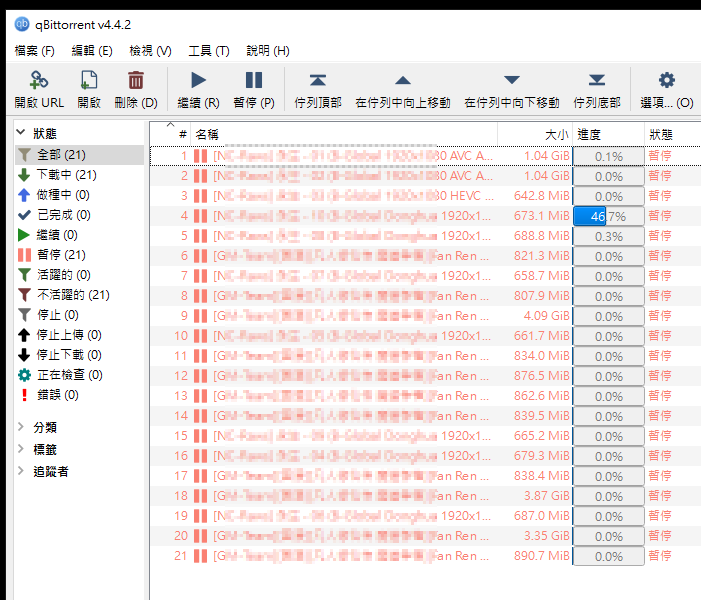The height and width of the screenshot is (600, 701).
Task: Click the resume play icon in toolbar
Action: (x=198, y=80)
